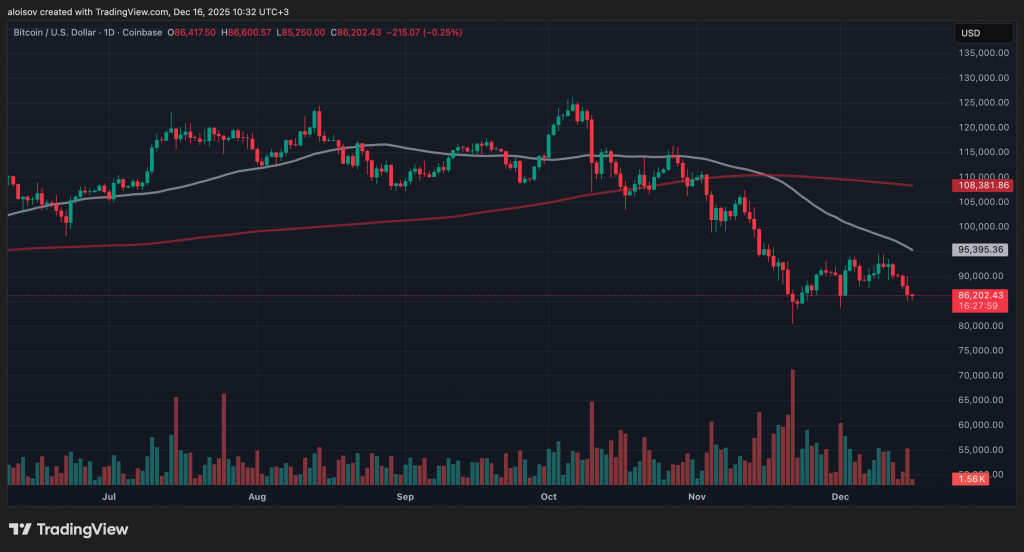Image resolution: width=1024 pixels, height=552 pixels.
Task: Click the Oct label on time axis
Action: 548,496
